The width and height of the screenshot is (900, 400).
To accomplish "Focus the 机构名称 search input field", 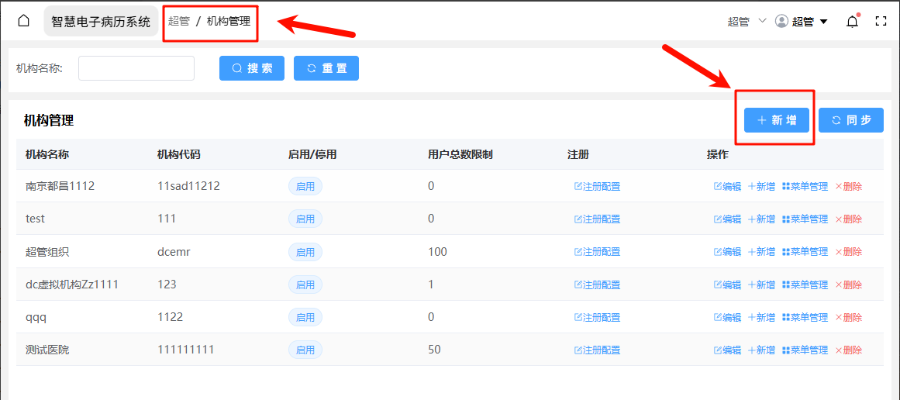I will (x=136, y=68).
